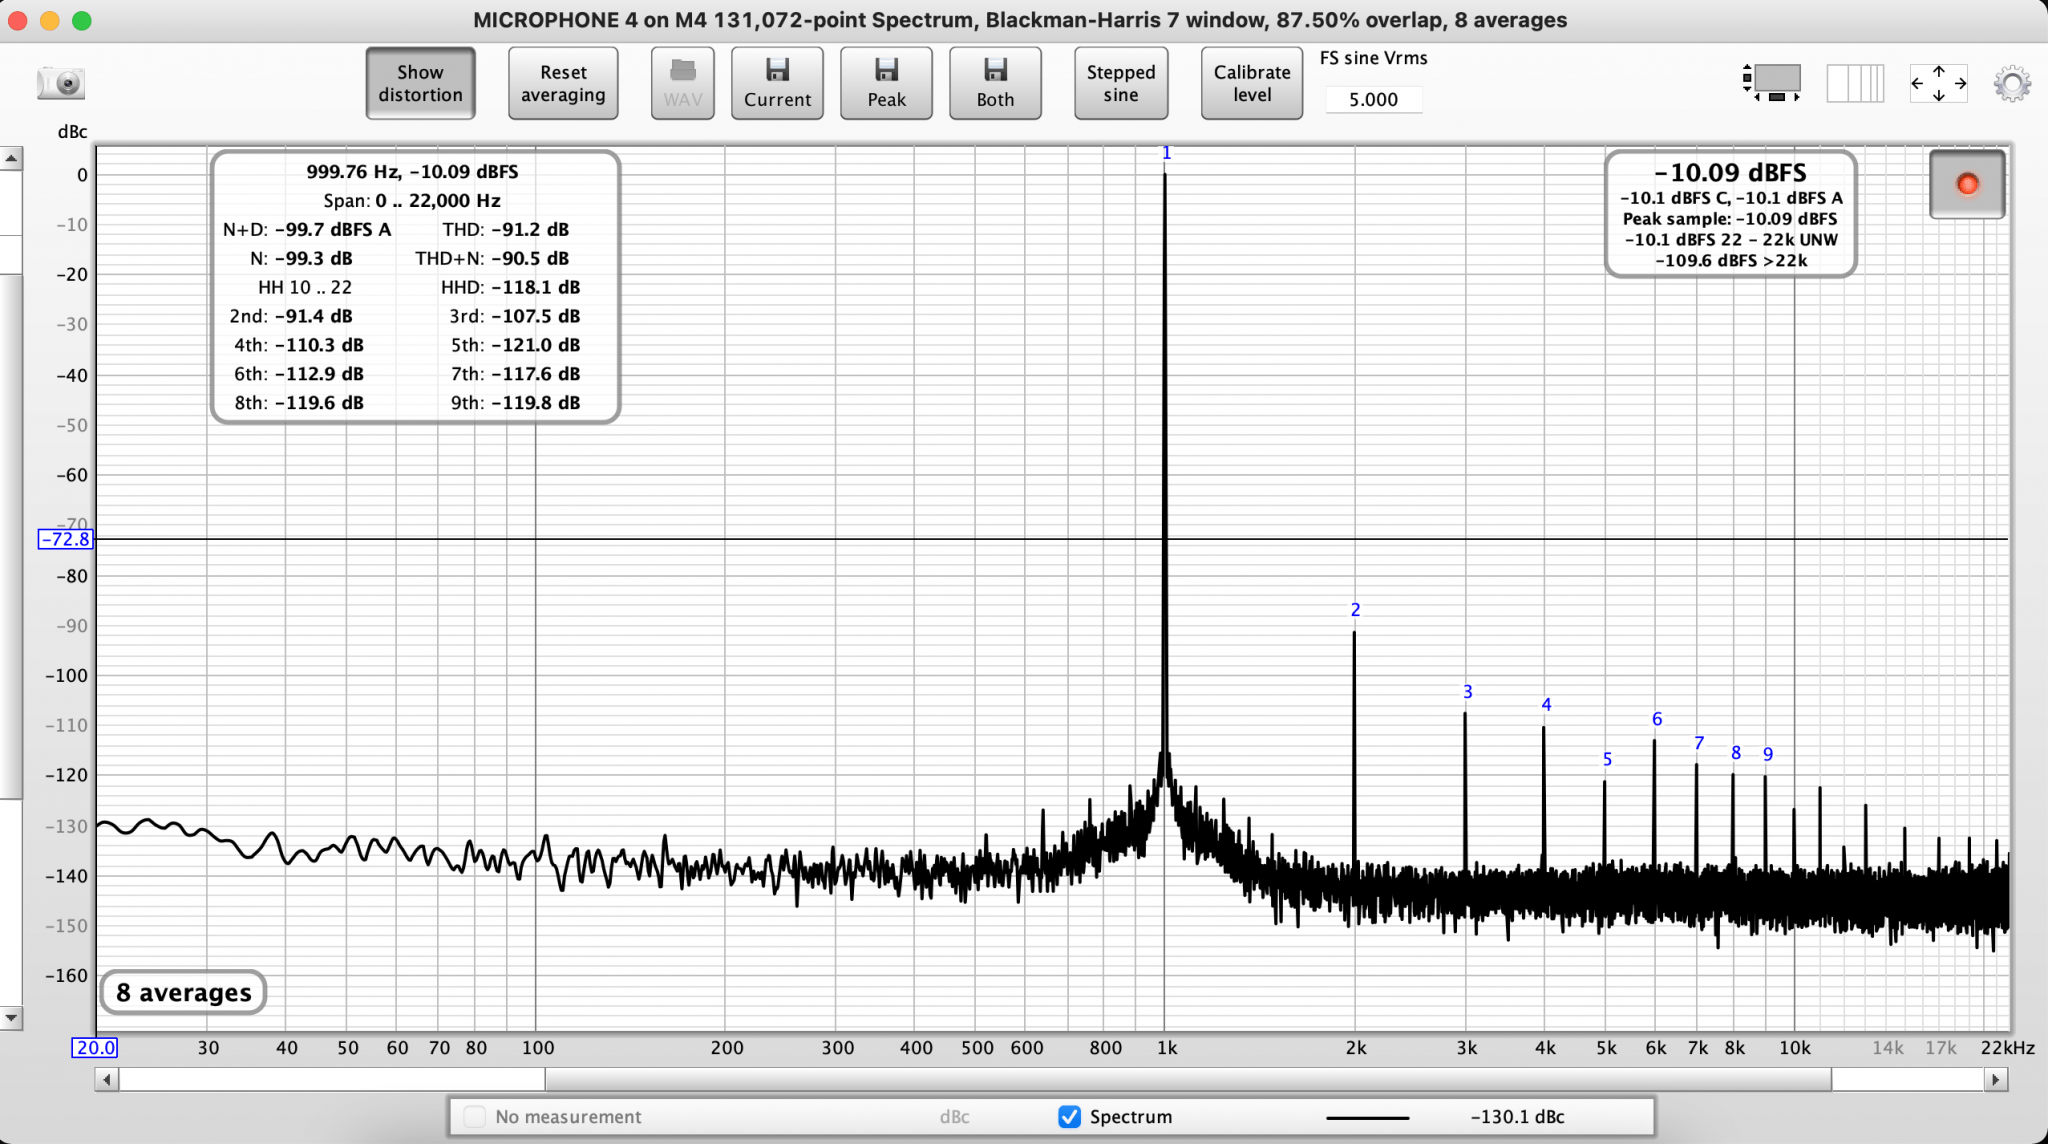The width and height of the screenshot is (2048, 1144).
Task: Click harmonic marker 2 on the graph
Action: point(1355,609)
